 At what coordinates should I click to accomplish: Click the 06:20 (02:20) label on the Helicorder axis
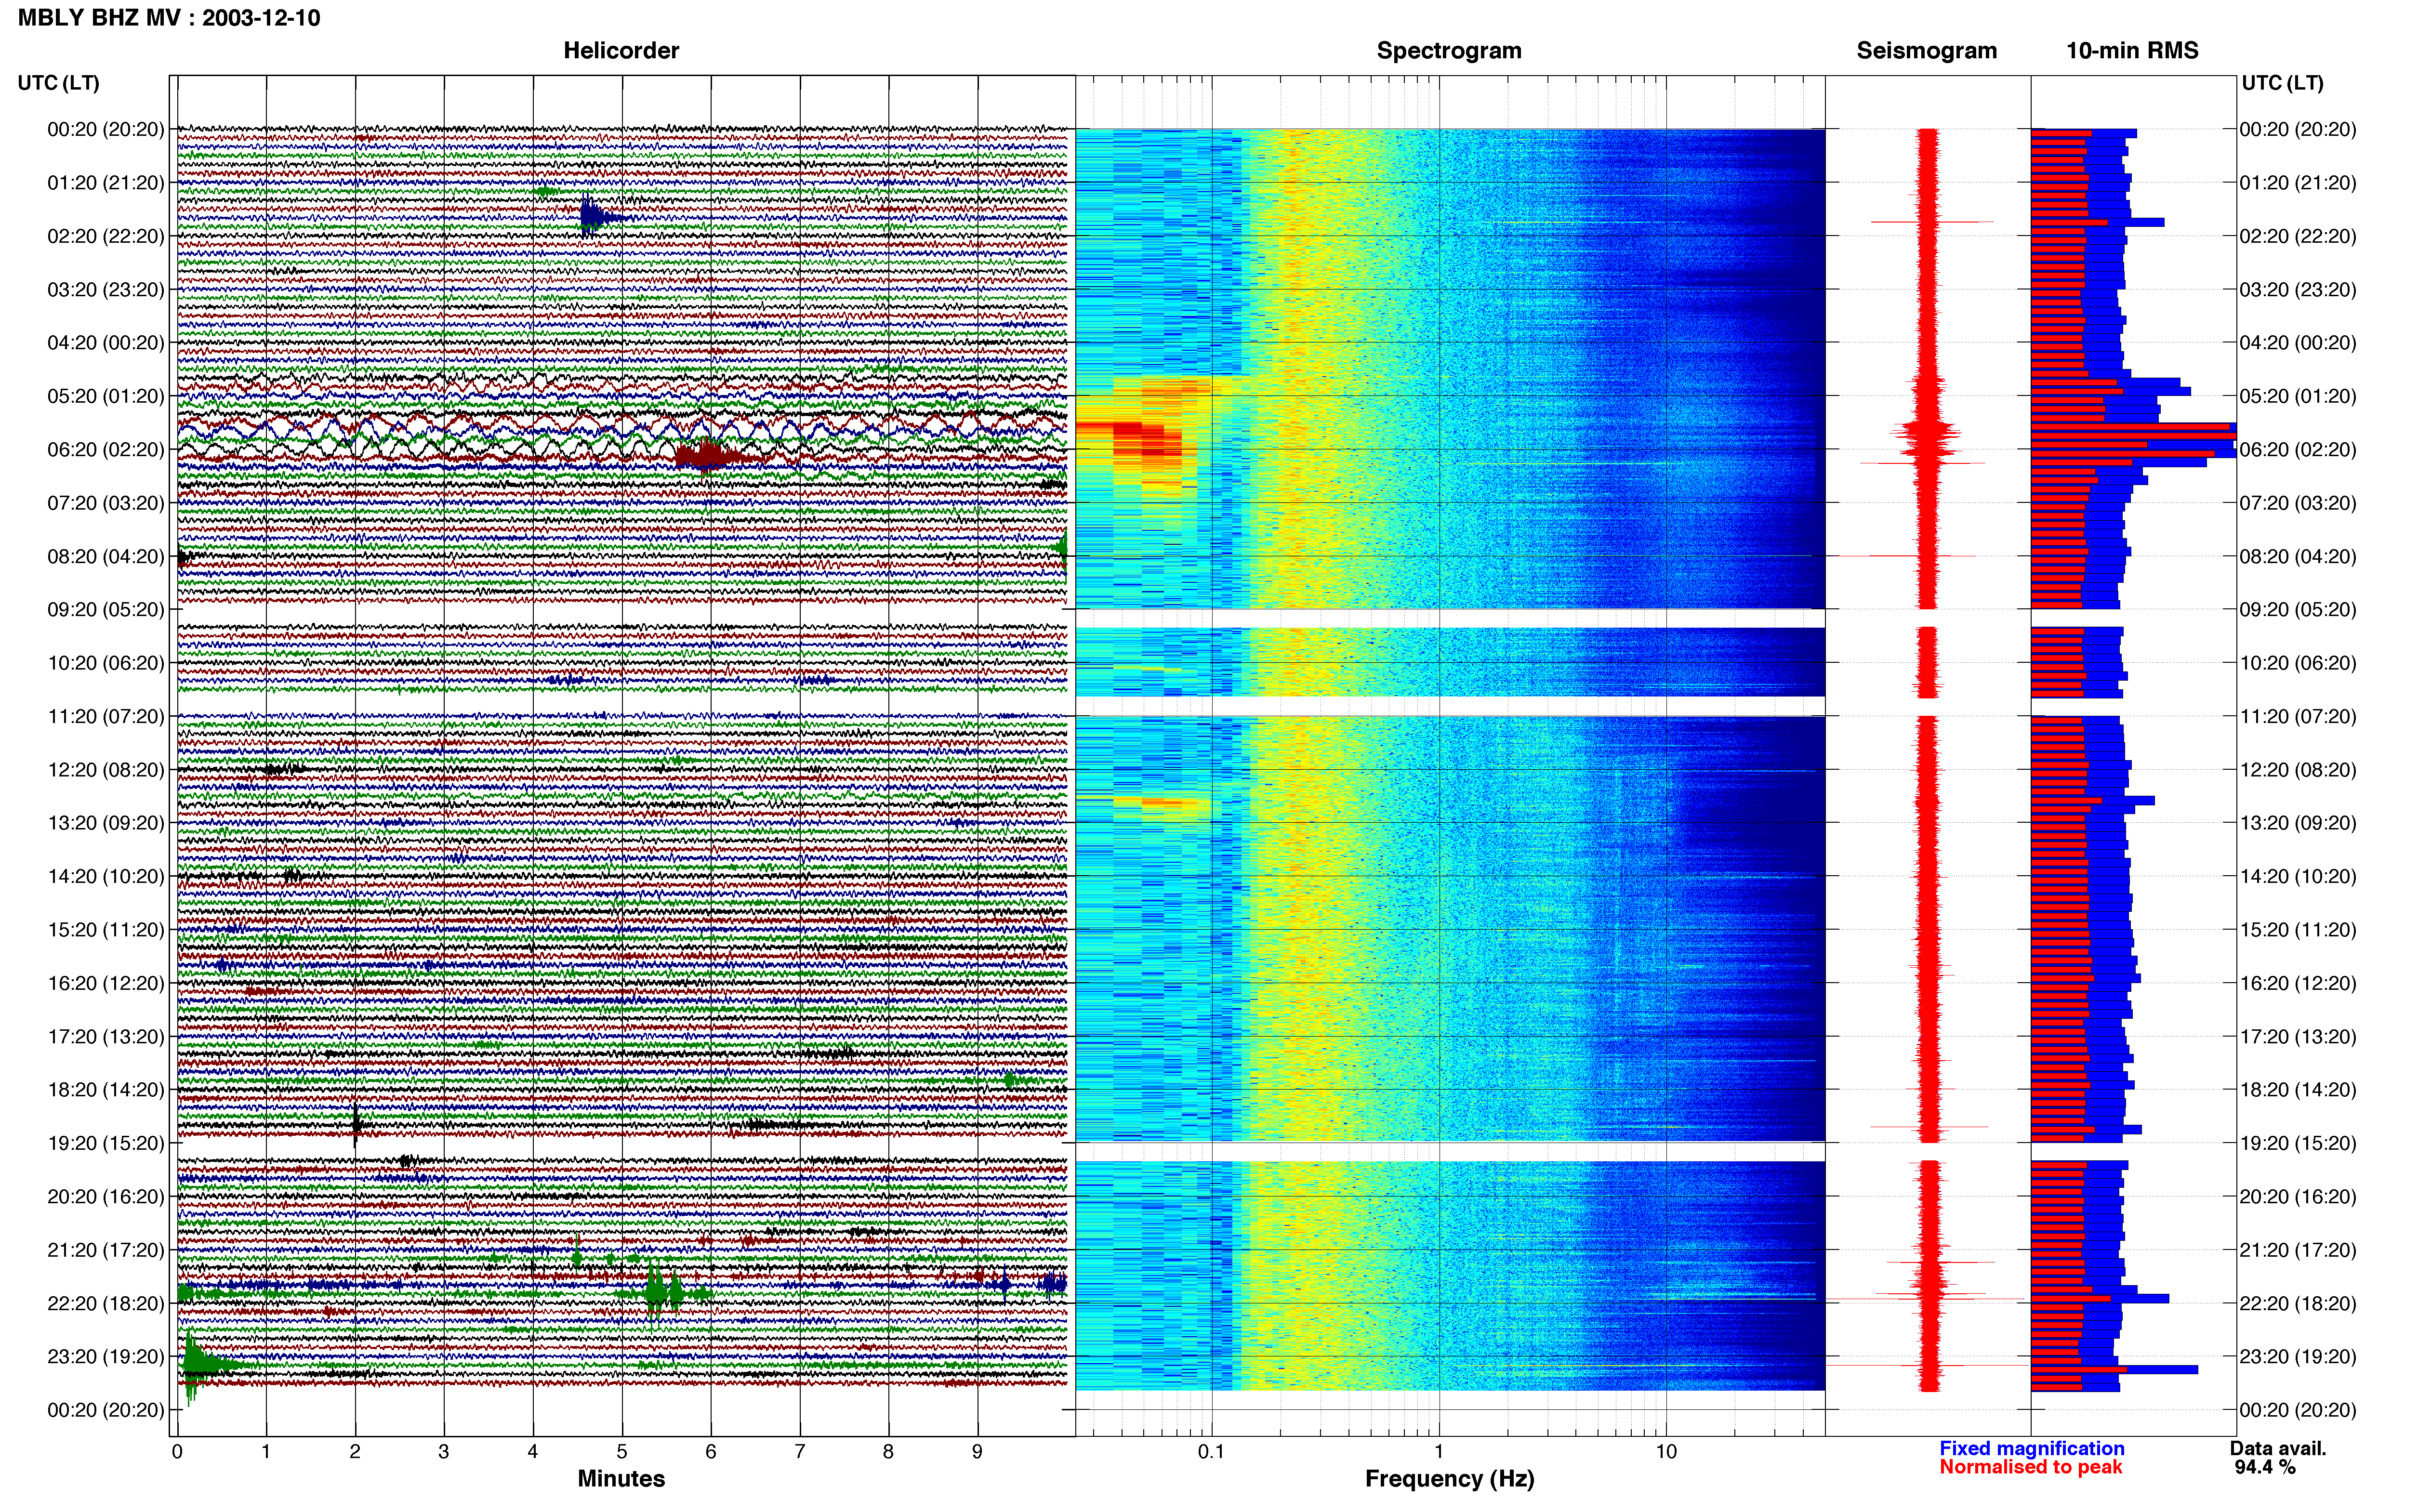pos(106,450)
